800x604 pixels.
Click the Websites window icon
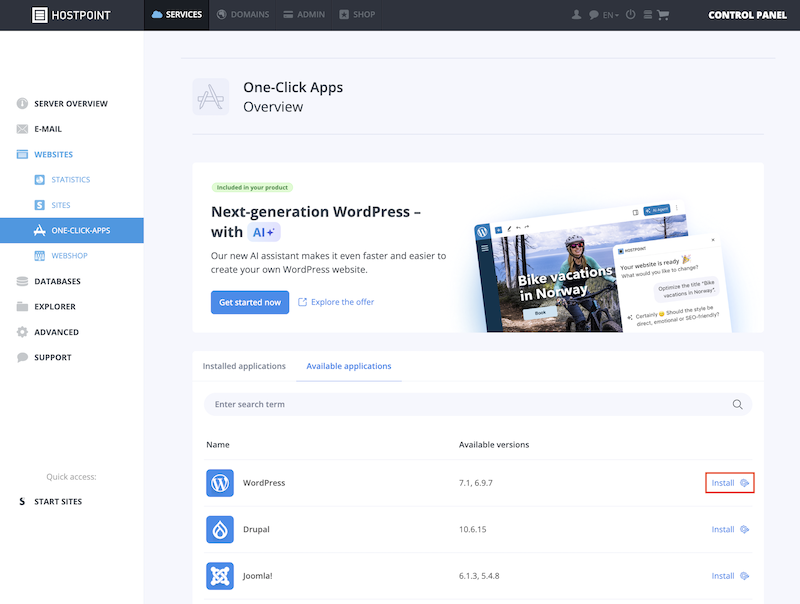[x=22, y=154]
